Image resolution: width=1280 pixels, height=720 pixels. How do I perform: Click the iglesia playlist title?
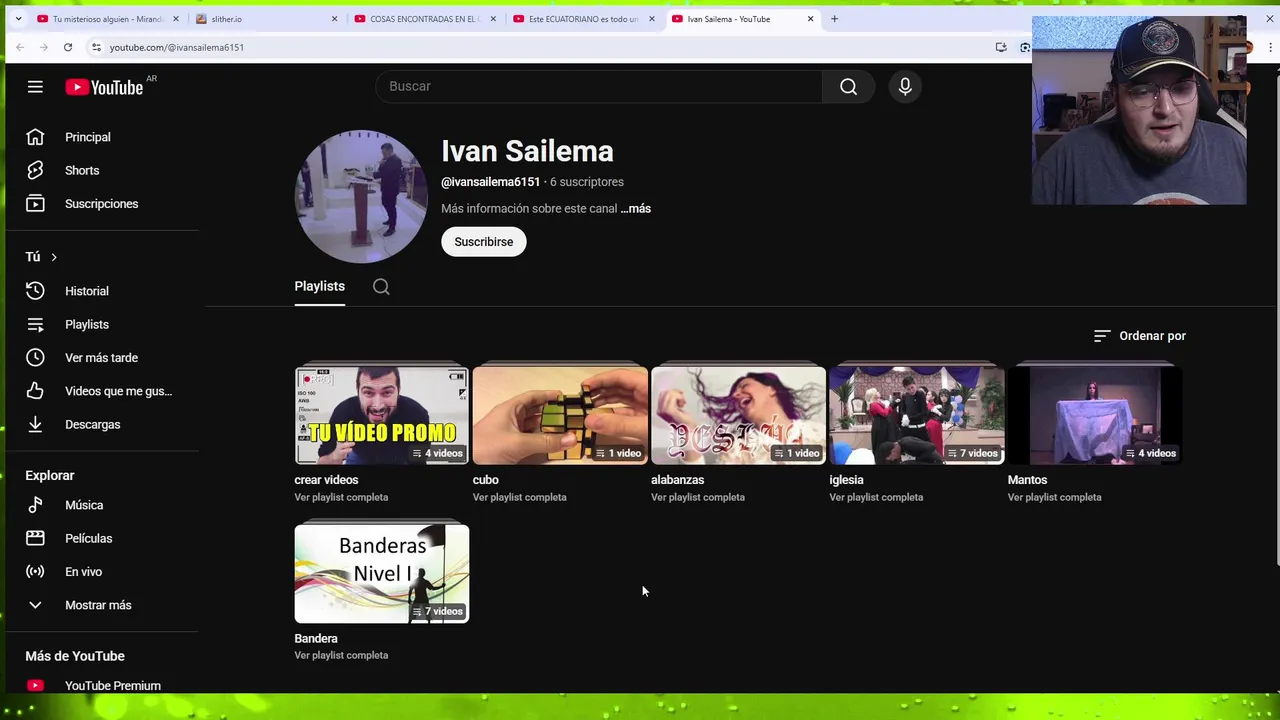pos(846,480)
